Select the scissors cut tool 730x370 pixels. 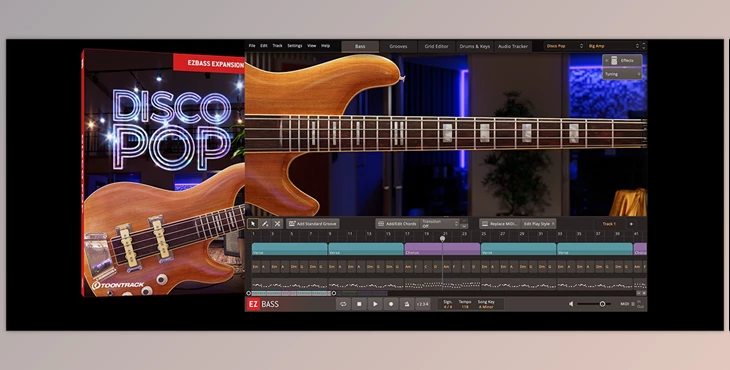pos(277,224)
